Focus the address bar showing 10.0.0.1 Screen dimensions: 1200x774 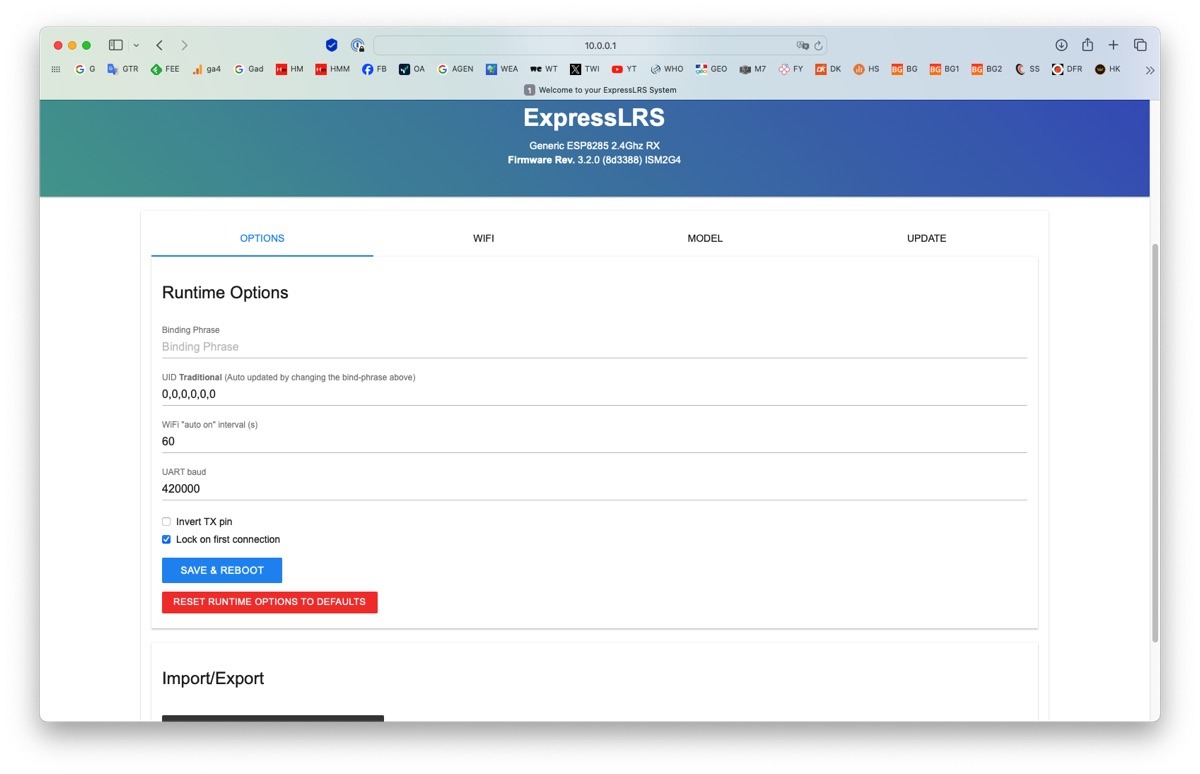pyautogui.click(x=600, y=45)
